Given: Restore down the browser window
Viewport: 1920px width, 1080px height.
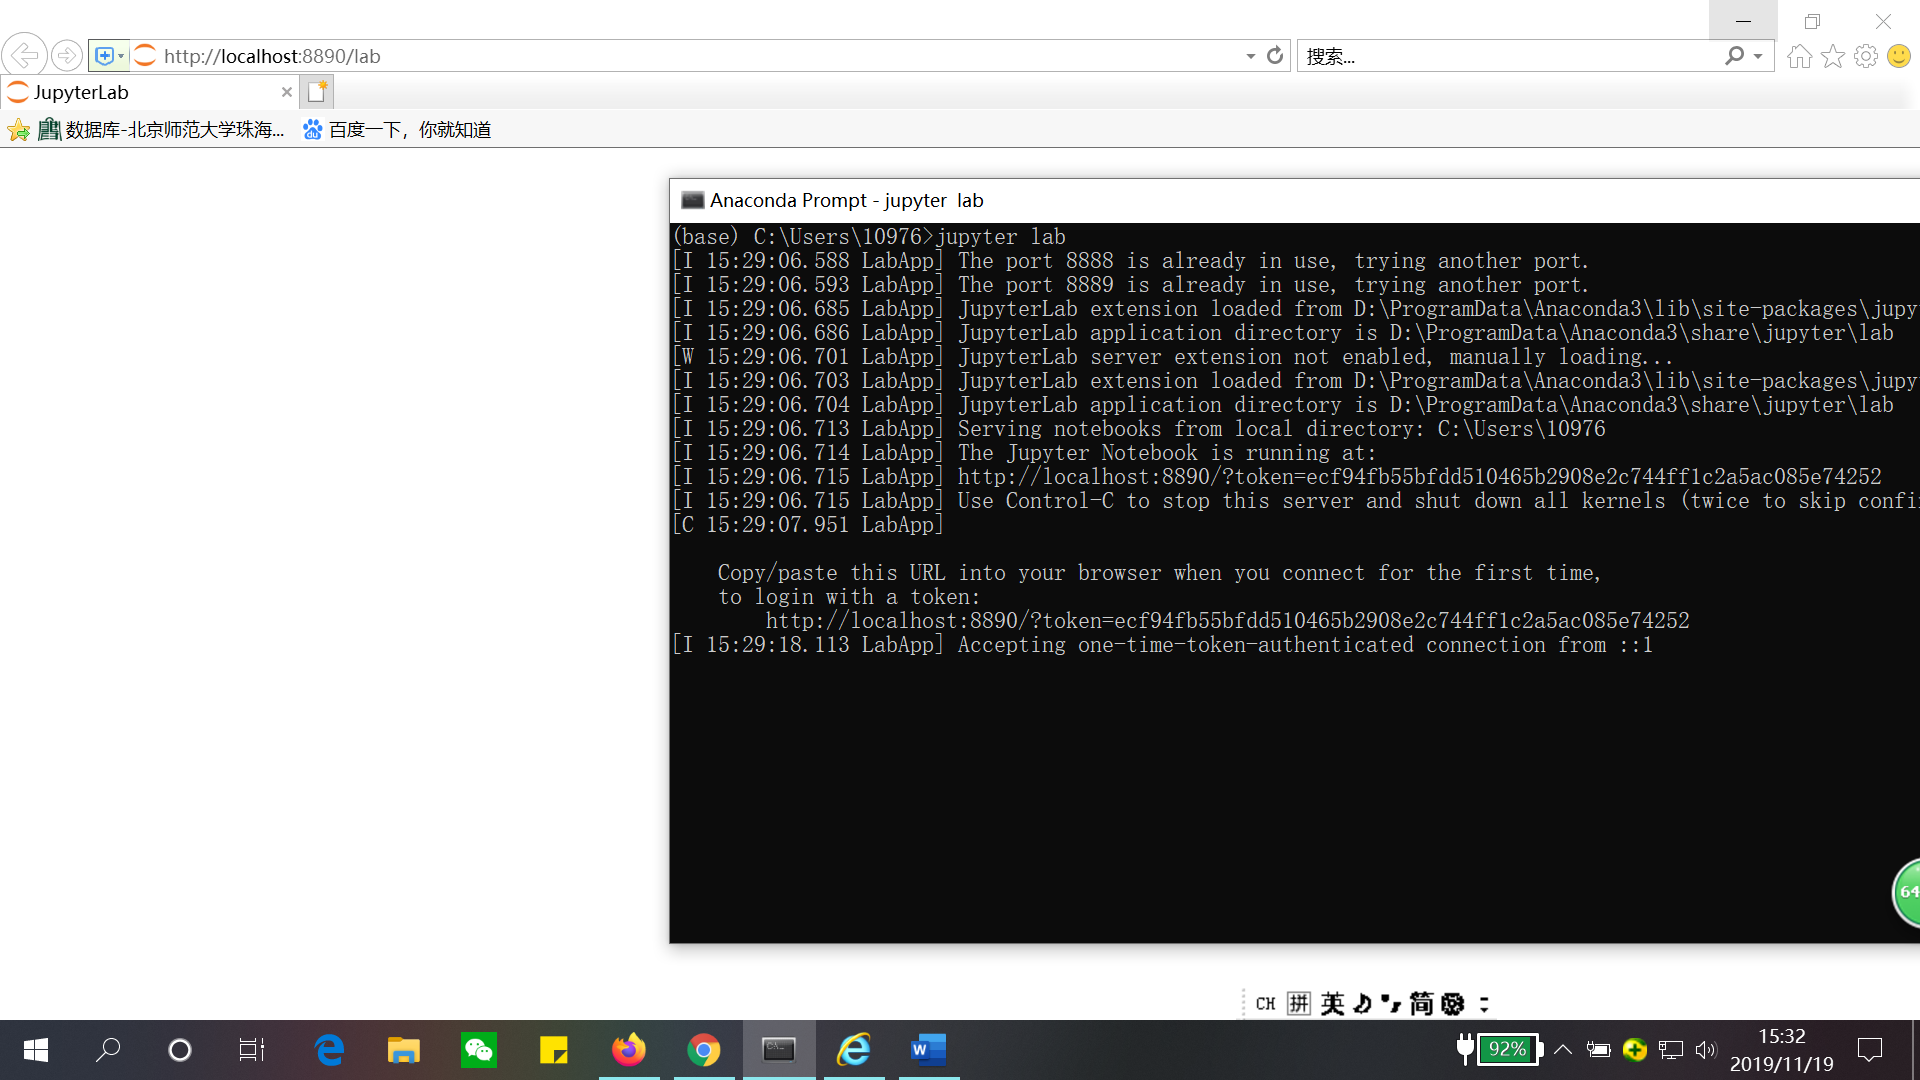Looking at the screenshot, I should pos(1812,20).
